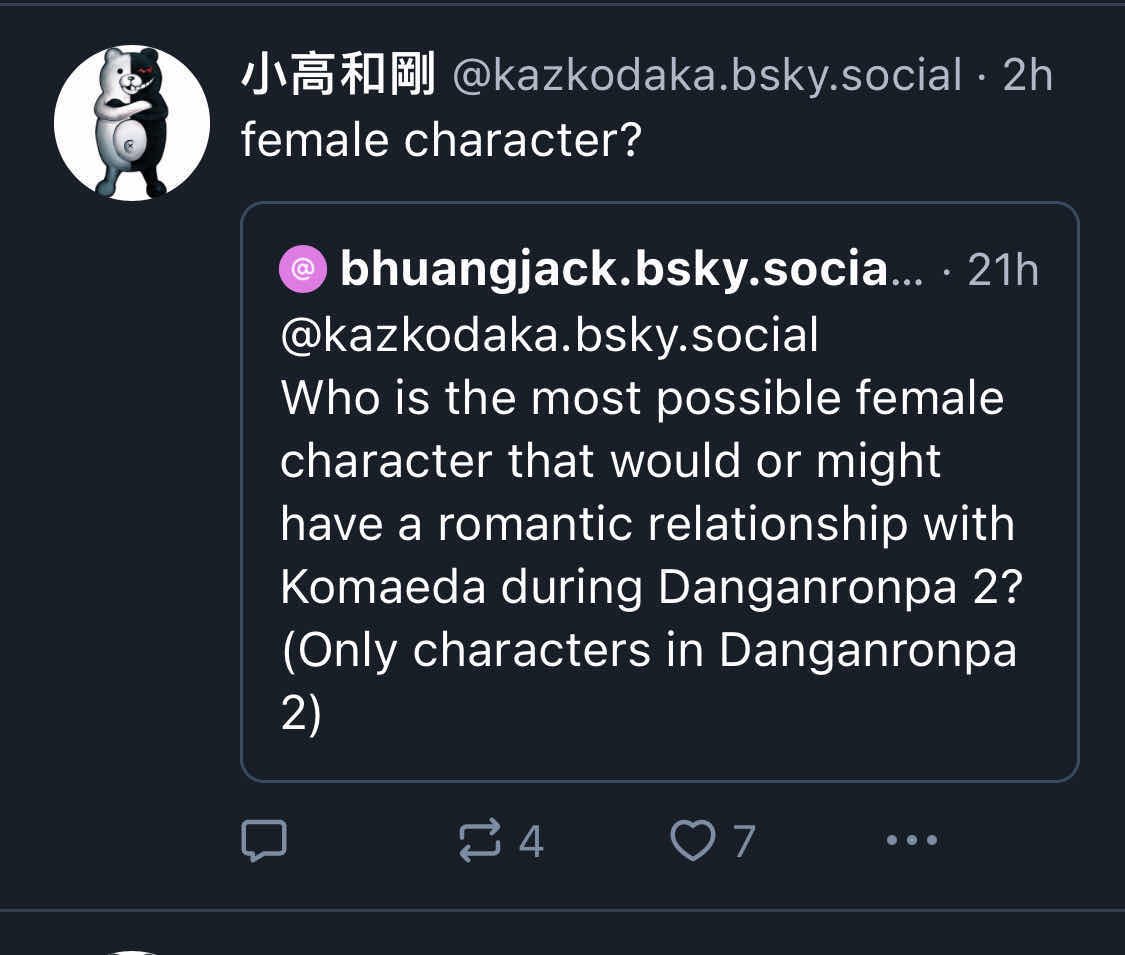Click the @kazkodaka.bsky.social handle beside the display name

pos(707,76)
